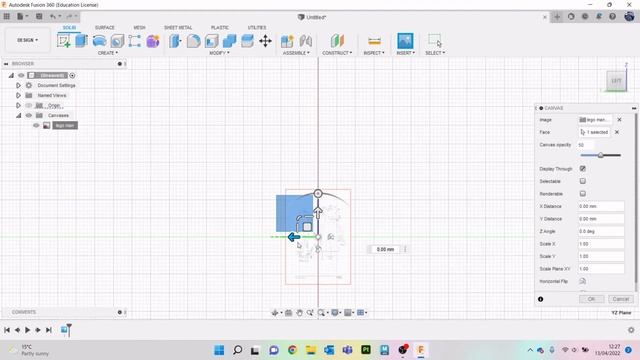Select the Combine tool
This screenshot has height=360, width=640.
(x=229, y=41)
